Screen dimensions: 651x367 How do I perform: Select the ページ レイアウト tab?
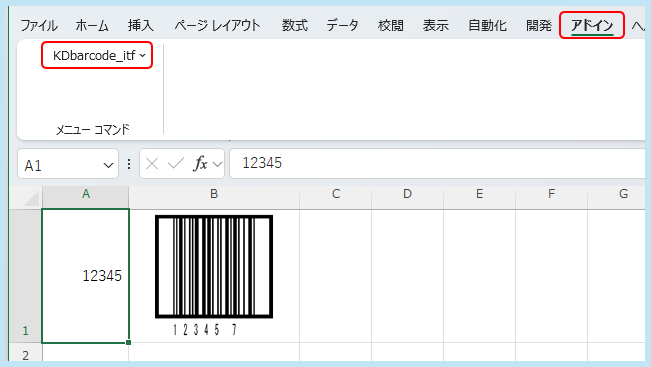[217, 25]
